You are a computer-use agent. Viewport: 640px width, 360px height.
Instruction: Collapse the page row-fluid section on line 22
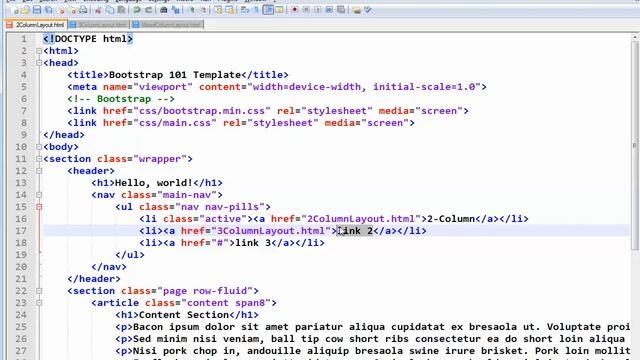tap(39, 291)
